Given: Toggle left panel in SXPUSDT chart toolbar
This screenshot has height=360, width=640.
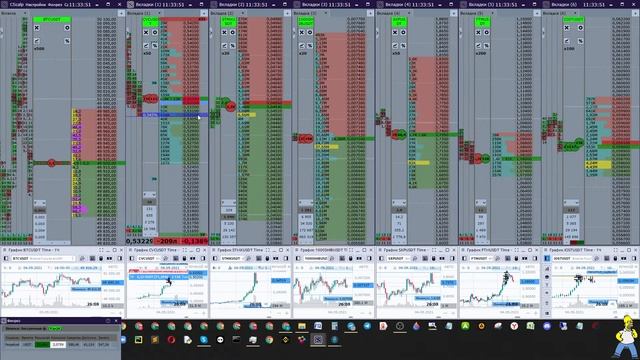Looking at the screenshot, I should click(x=381, y=258).
